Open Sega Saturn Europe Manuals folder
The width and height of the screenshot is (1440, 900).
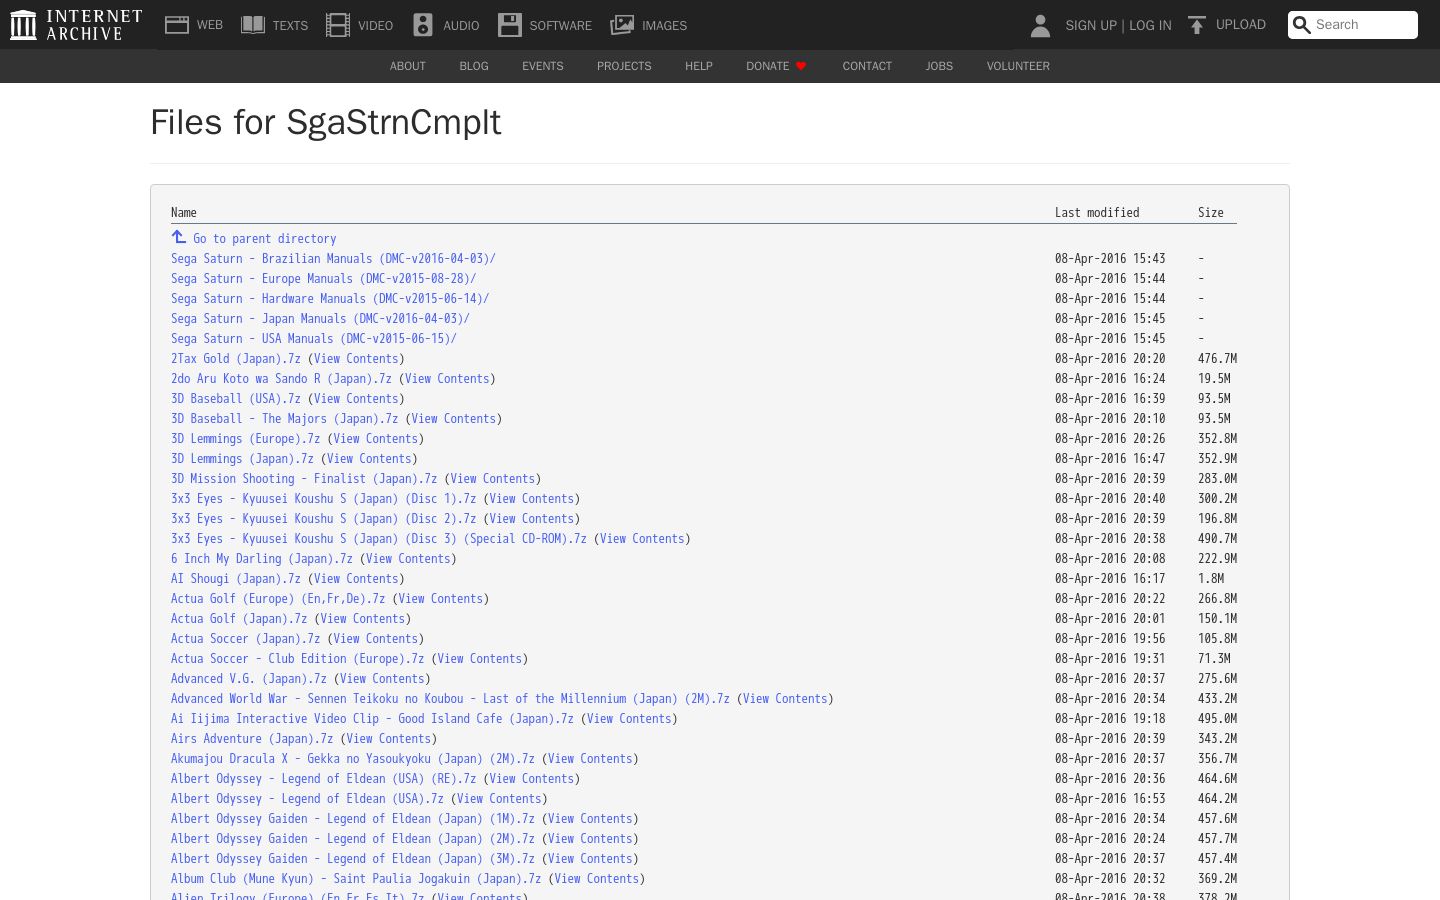tap(324, 279)
